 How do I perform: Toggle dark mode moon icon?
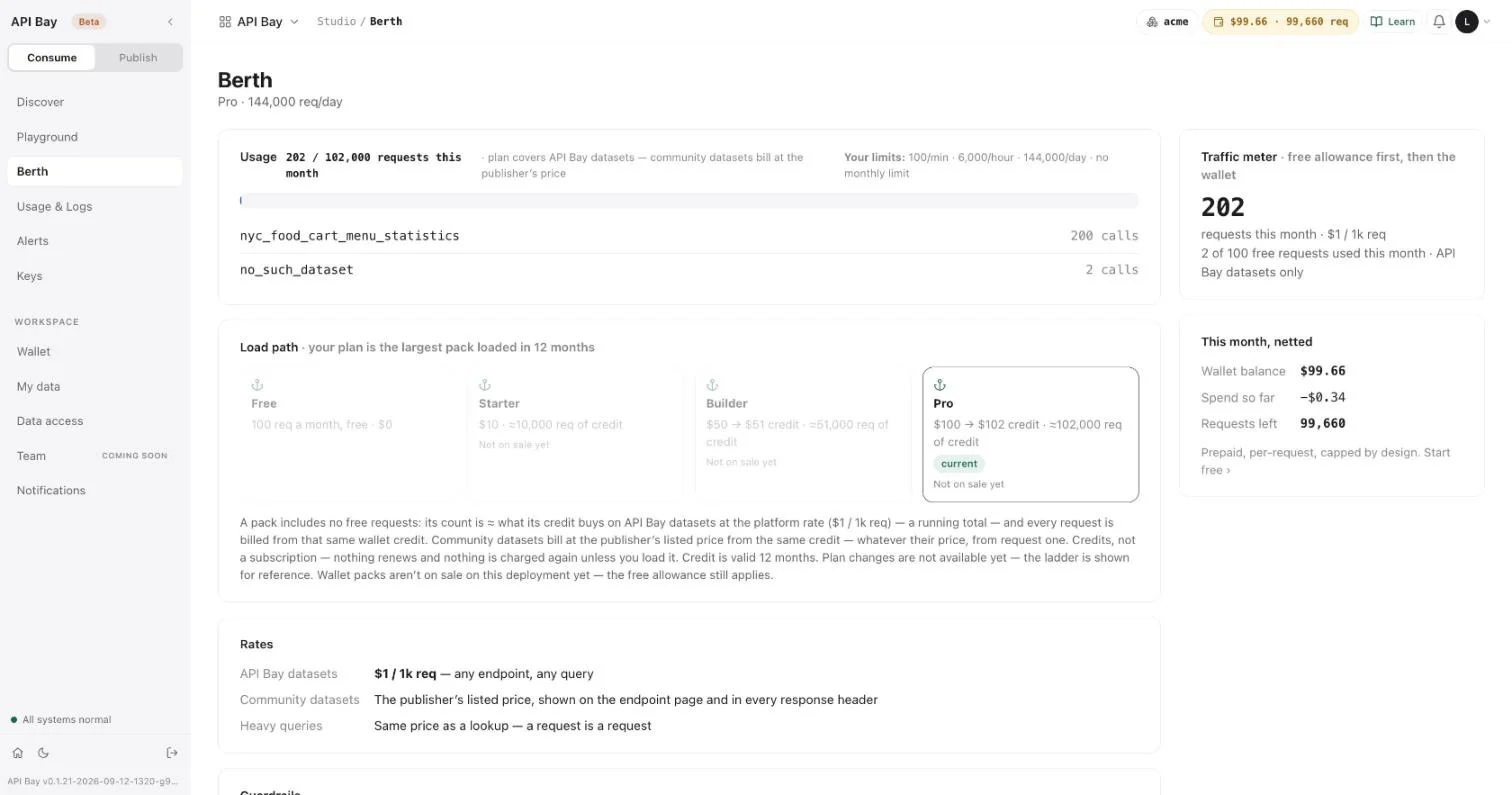tap(43, 753)
